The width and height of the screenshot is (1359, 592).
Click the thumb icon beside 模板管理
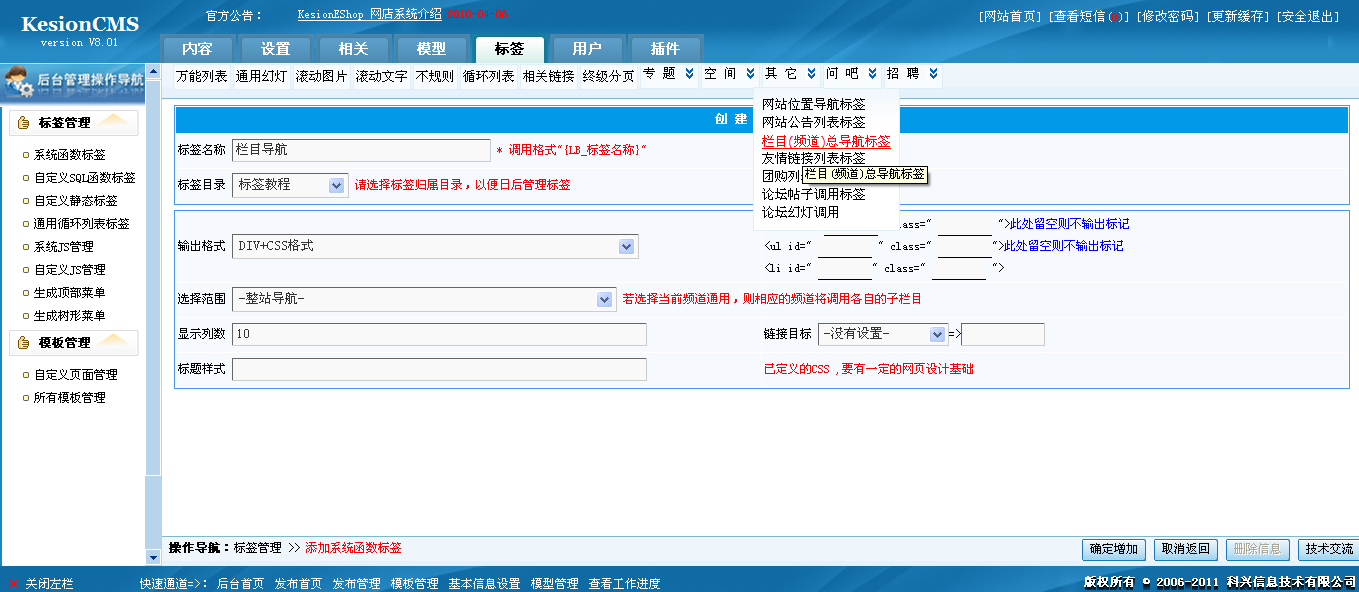[23, 343]
